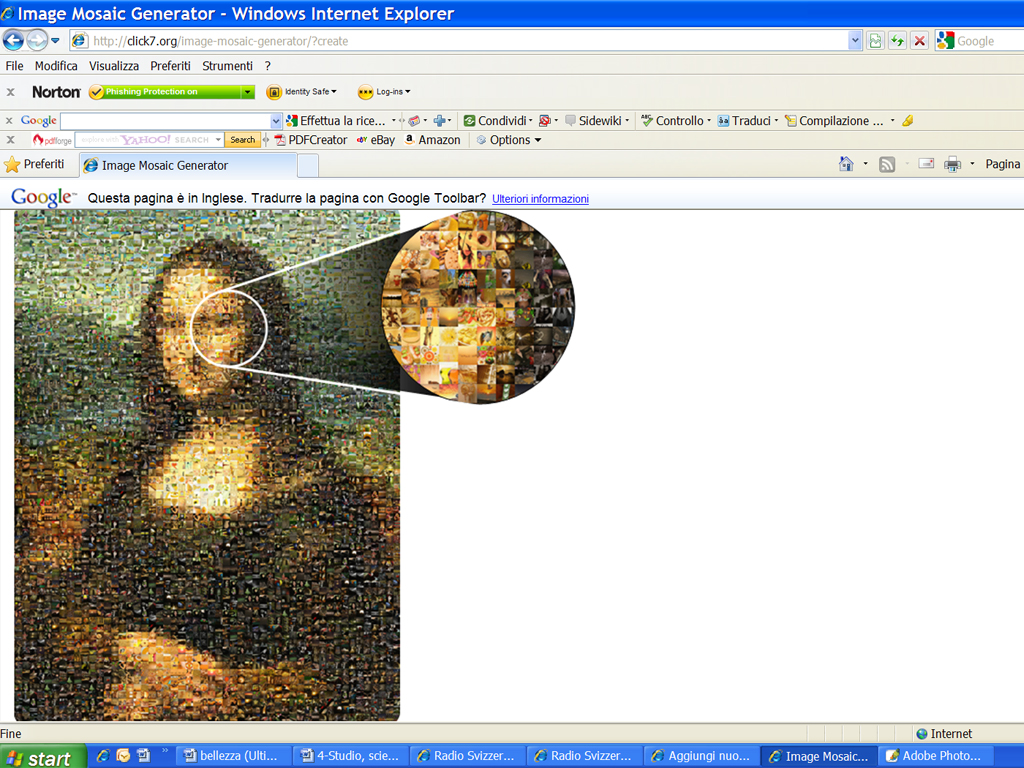Click the Yahoo Search button
The width and height of the screenshot is (1024, 768).
(242, 140)
